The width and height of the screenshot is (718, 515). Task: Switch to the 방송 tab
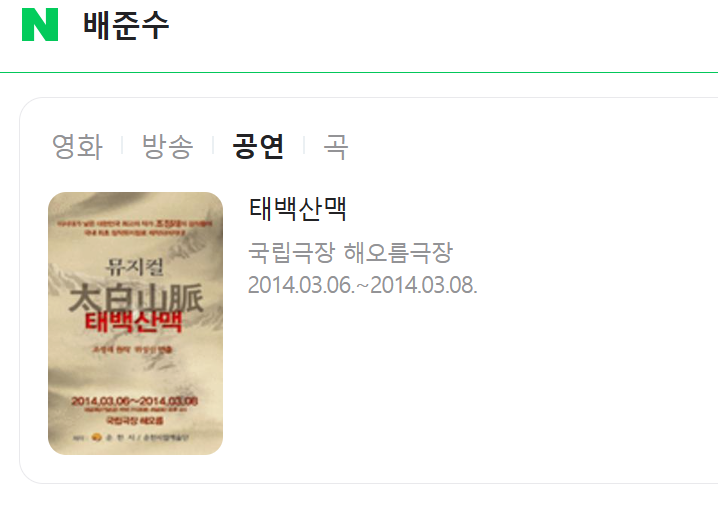click(x=168, y=146)
